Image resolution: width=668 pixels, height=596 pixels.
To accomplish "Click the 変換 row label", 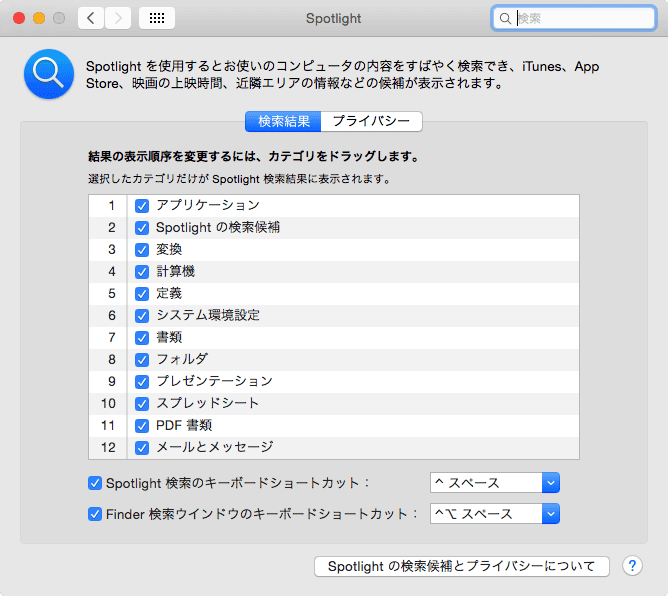I will 169,250.
